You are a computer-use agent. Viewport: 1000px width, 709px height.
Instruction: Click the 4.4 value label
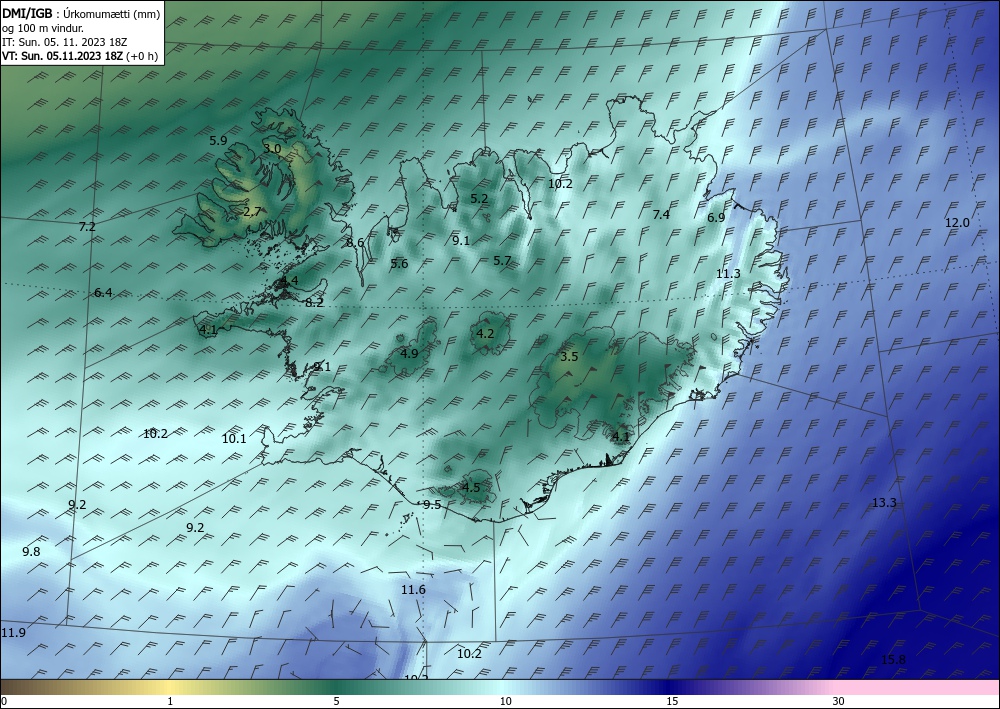coord(289,281)
